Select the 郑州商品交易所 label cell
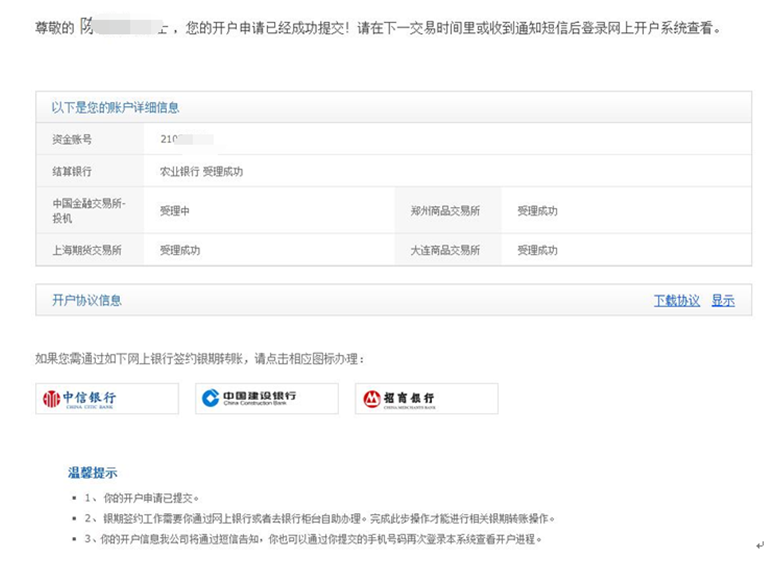The width and height of the screenshot is (768, 573). 445,211
